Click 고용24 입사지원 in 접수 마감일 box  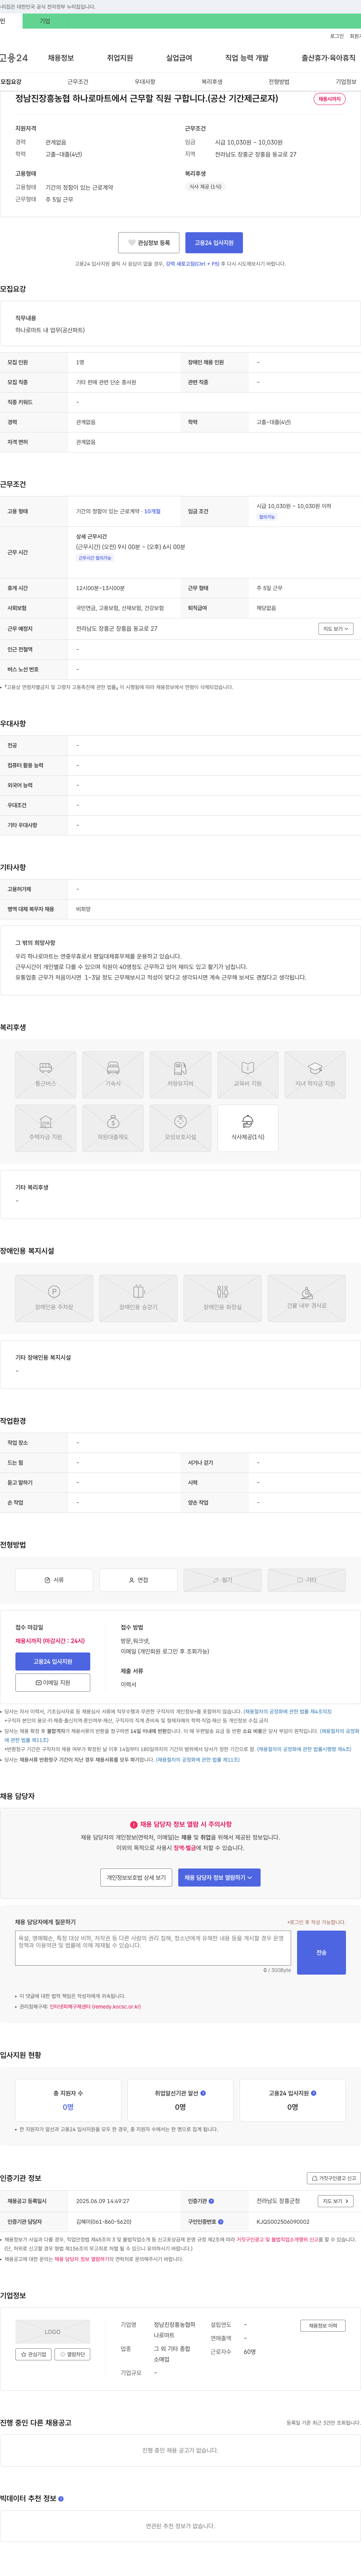53,1662
